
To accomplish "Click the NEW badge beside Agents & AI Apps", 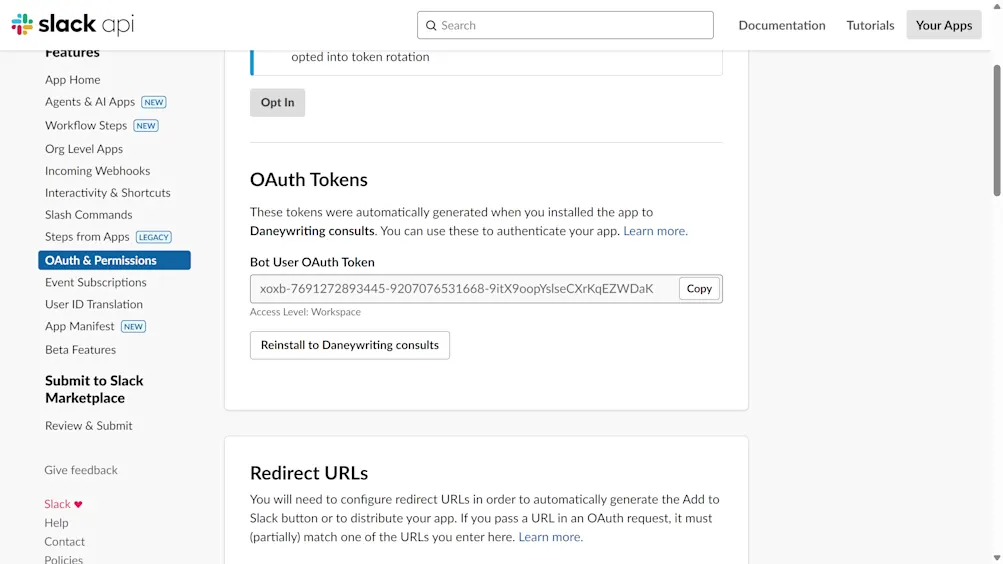I will [154, 102].
